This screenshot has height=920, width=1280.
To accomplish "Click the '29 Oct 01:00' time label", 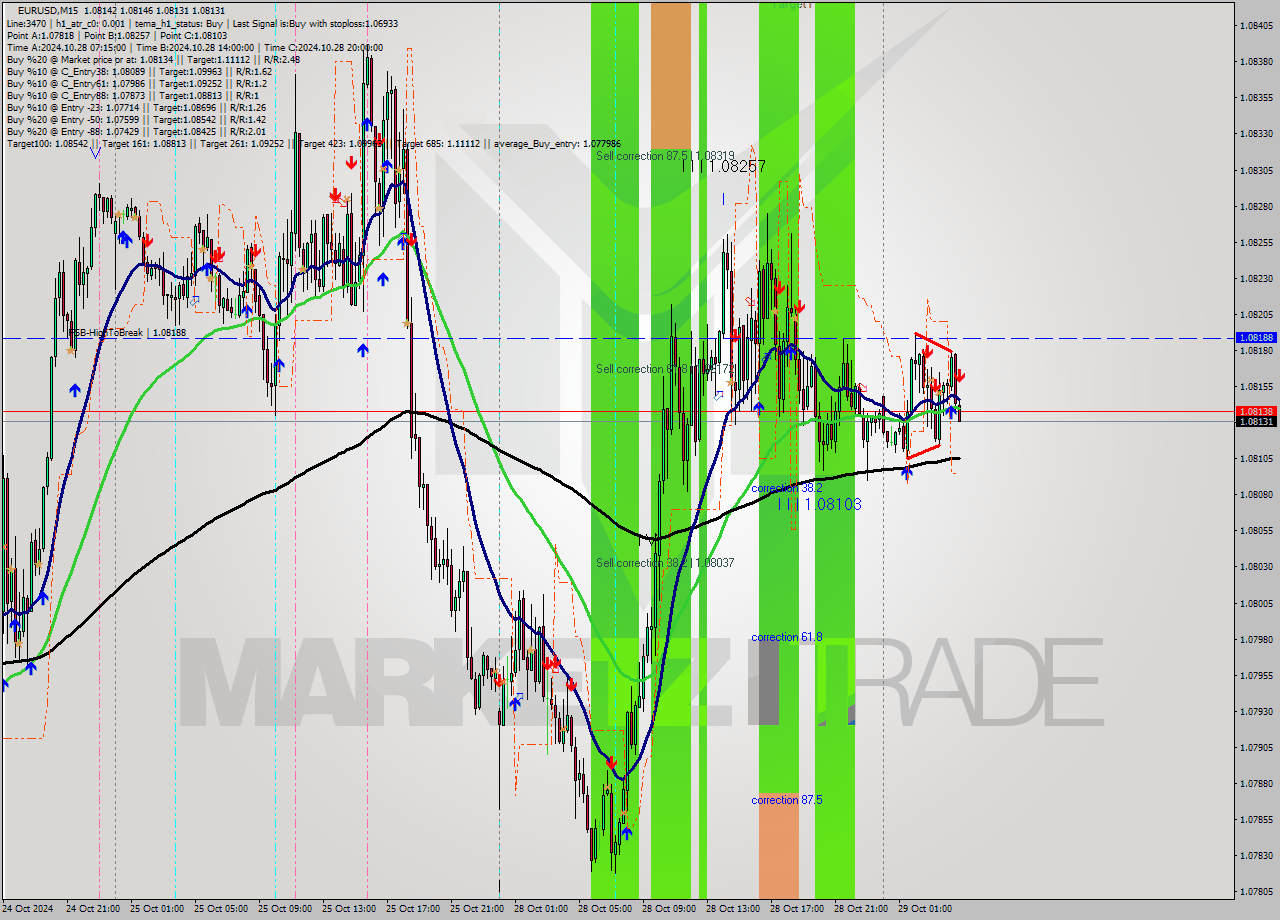I will click(926, 909).
